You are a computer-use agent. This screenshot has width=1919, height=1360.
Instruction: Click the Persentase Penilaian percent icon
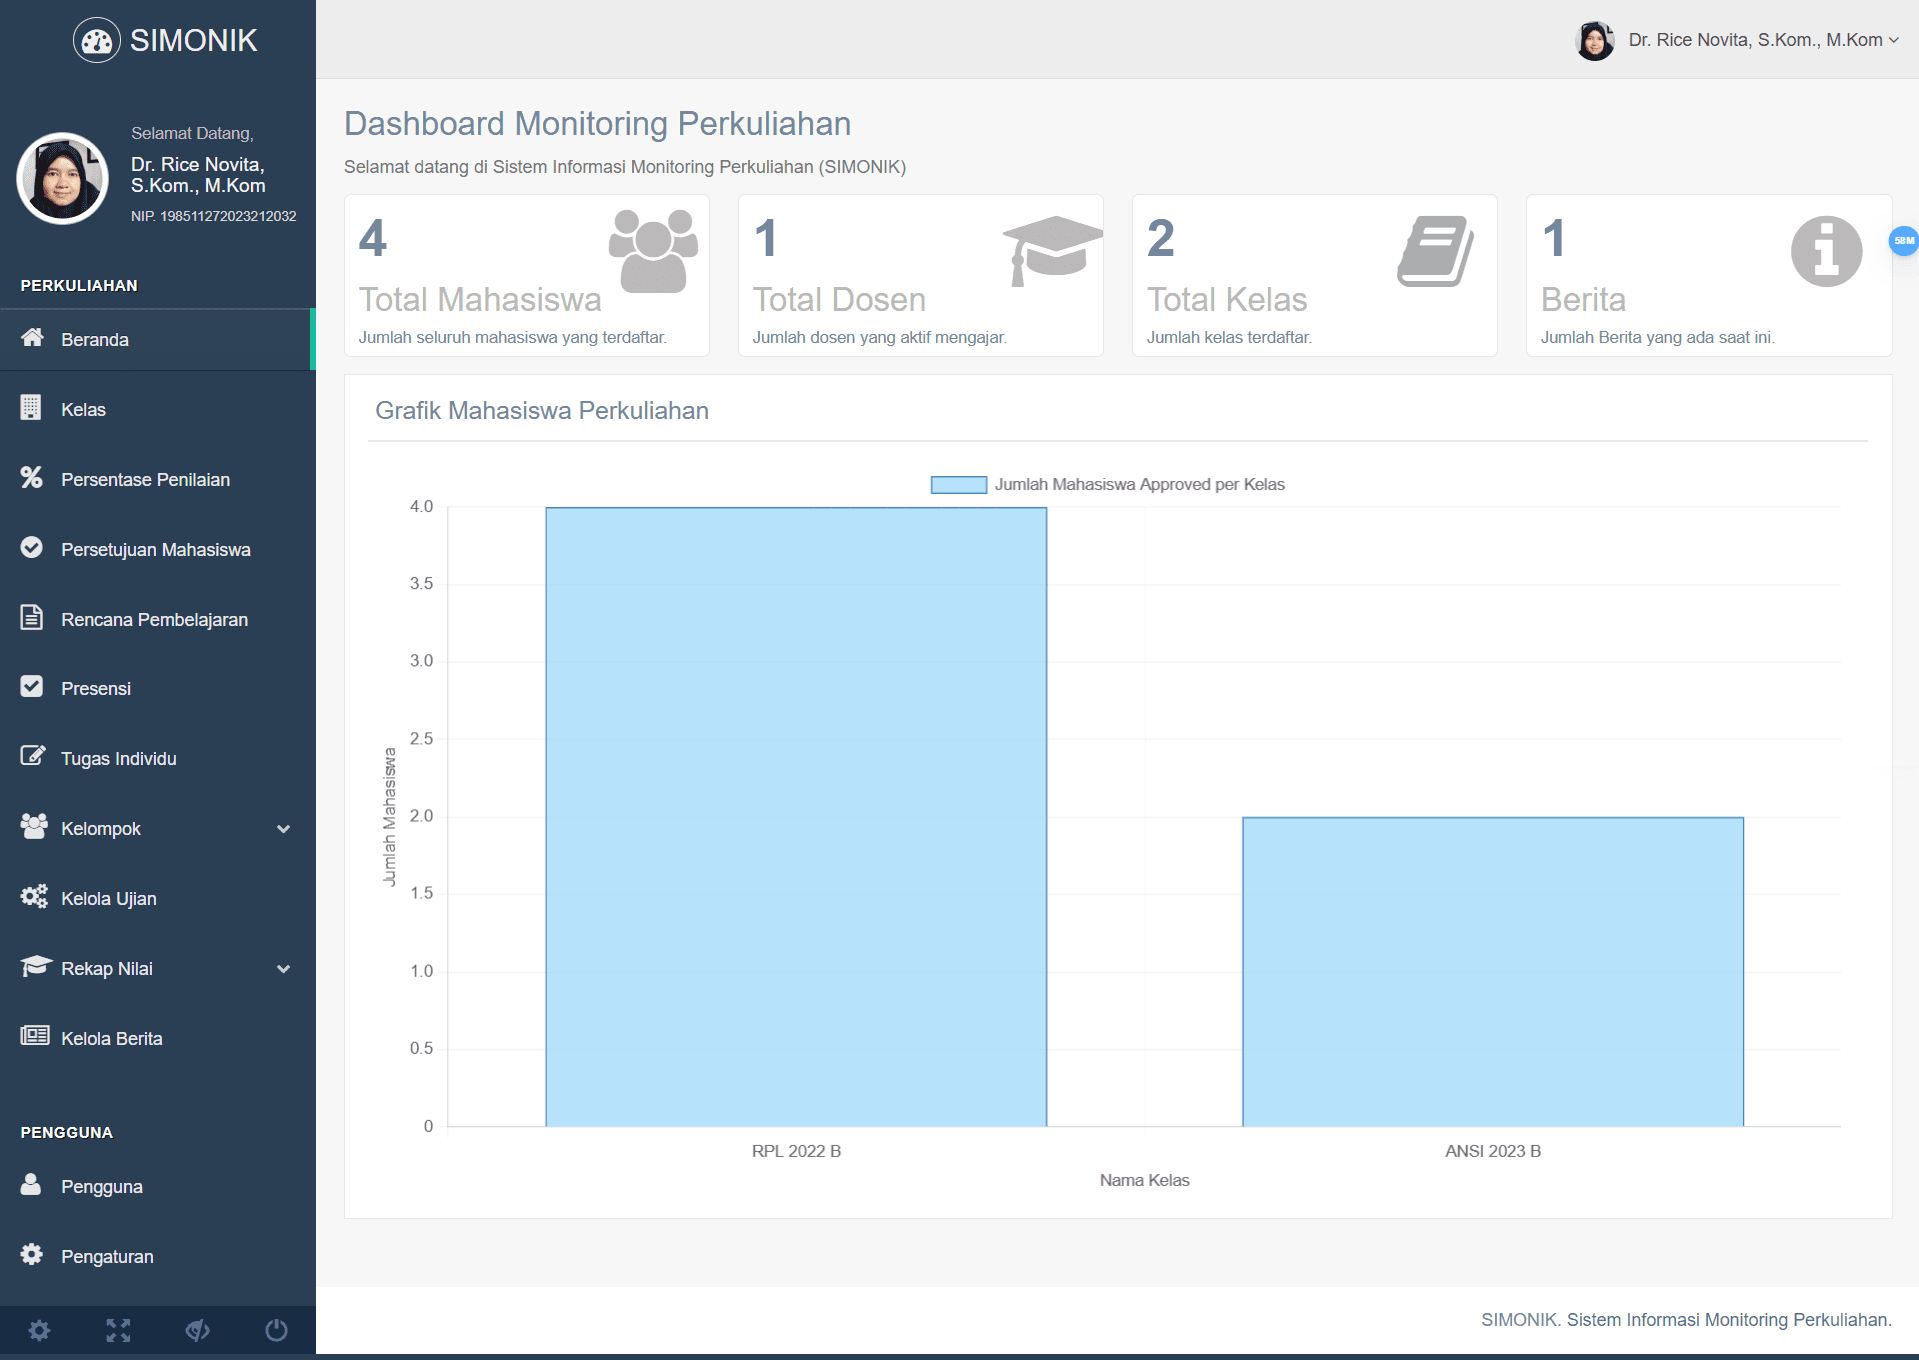33,479
